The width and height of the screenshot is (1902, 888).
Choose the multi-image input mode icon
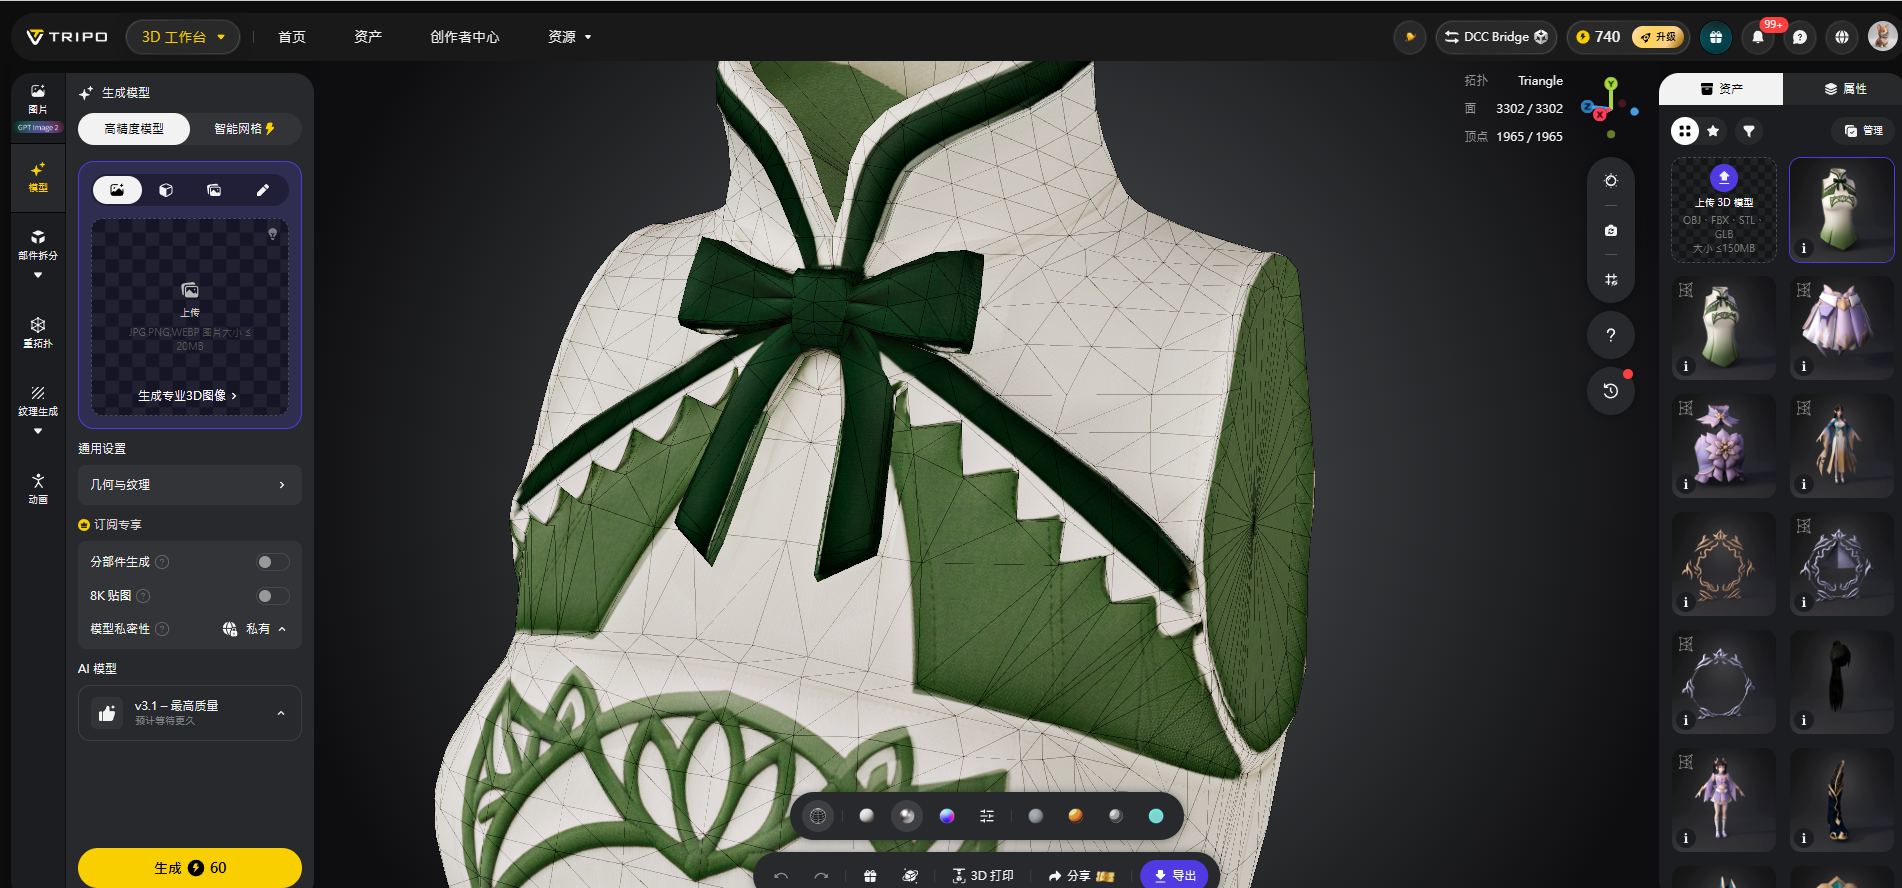[214, 190]
